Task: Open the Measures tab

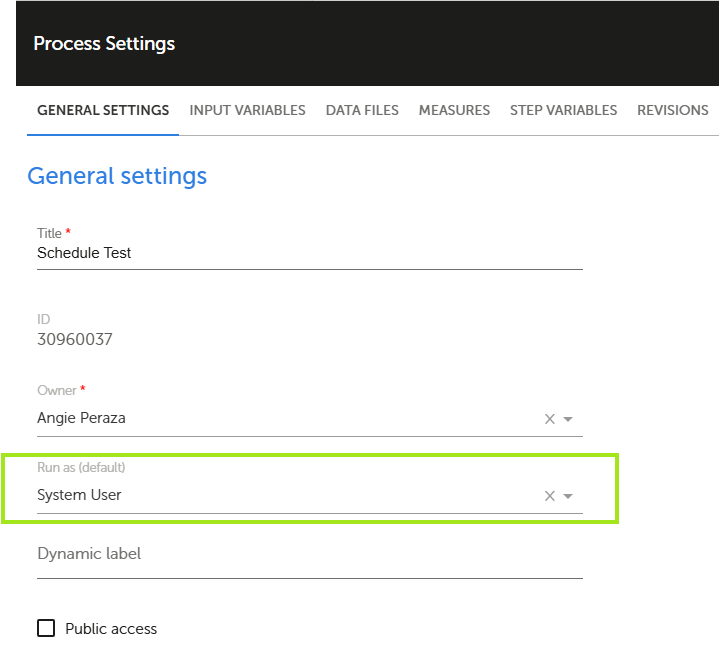Action: tap(454, 110)
